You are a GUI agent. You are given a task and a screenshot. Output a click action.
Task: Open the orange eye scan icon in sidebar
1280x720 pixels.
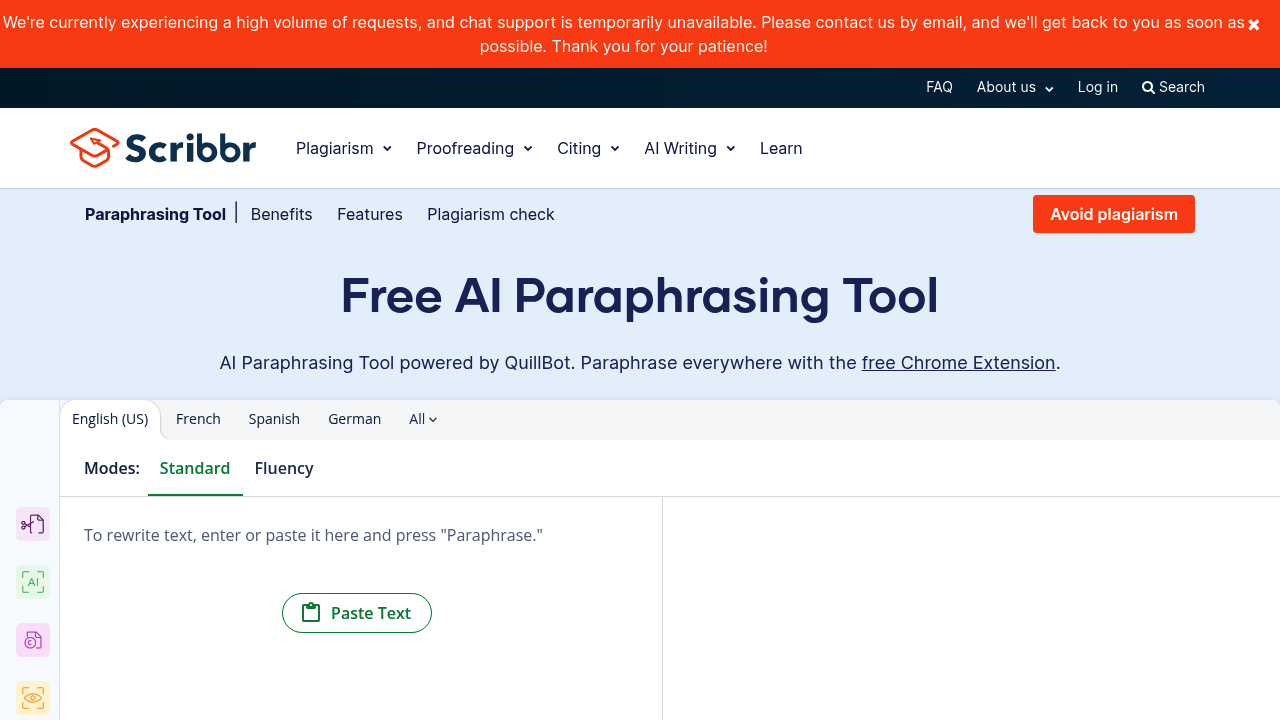point(33,698)
